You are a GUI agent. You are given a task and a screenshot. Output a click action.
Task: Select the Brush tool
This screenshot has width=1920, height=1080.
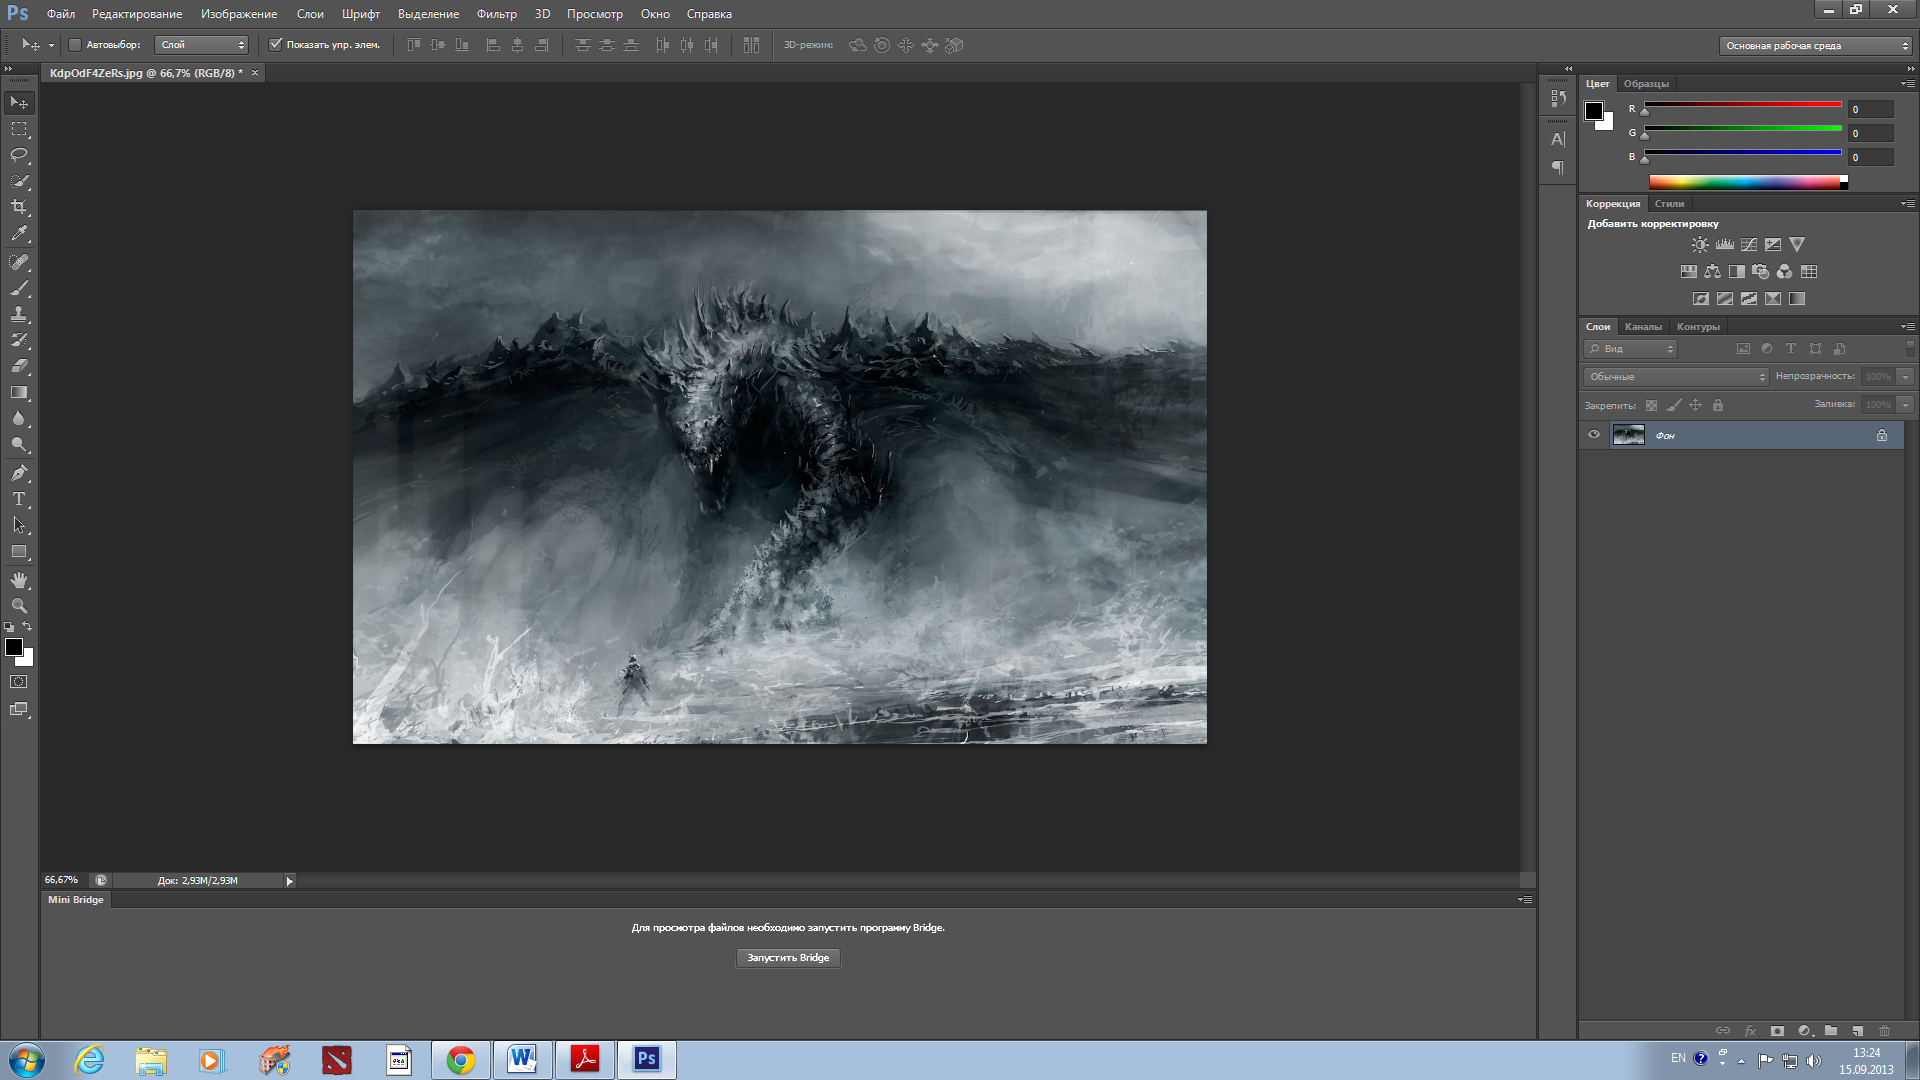pyautogui.click(x=19, y=288)
